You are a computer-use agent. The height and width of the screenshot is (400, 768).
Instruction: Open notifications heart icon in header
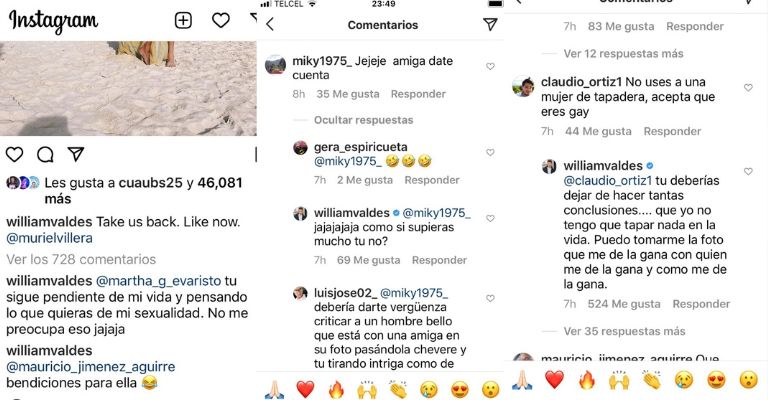(220, 20)
